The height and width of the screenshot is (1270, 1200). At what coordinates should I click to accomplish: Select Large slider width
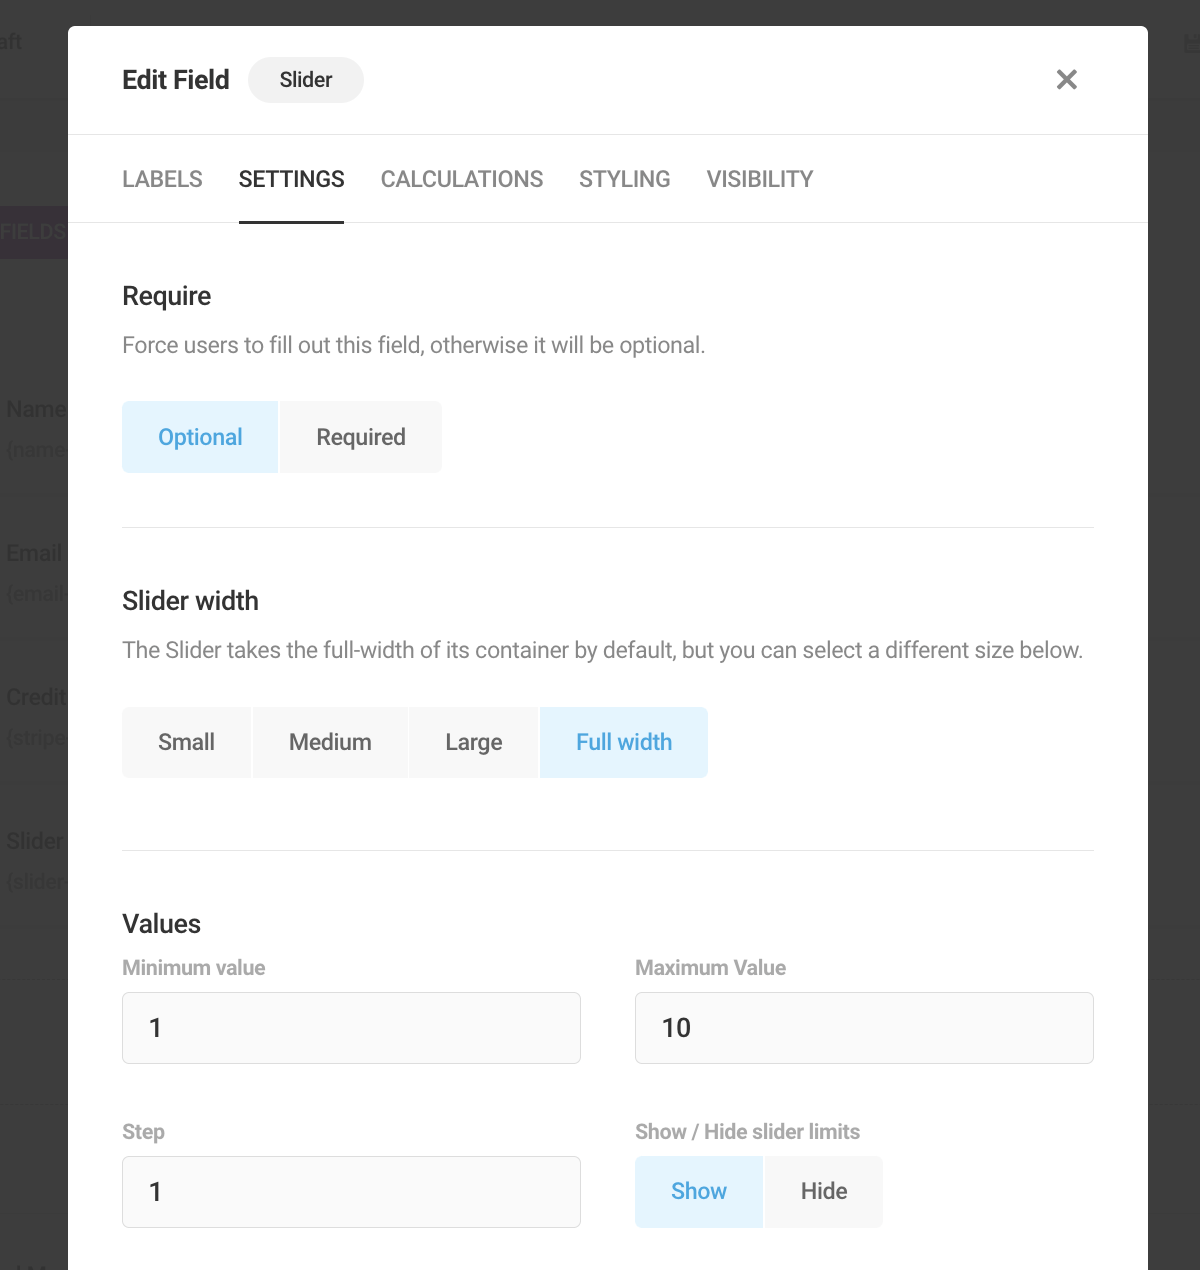[x=473, y=742]
